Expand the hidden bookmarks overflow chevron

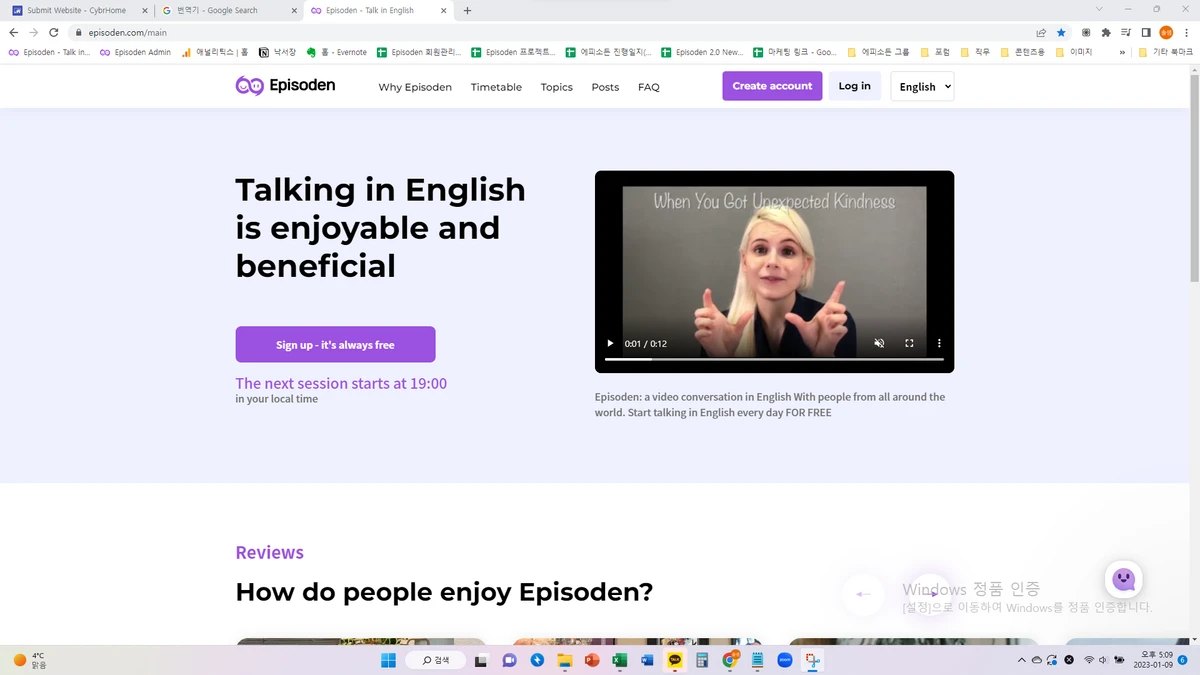click(x=1122, y=52)
